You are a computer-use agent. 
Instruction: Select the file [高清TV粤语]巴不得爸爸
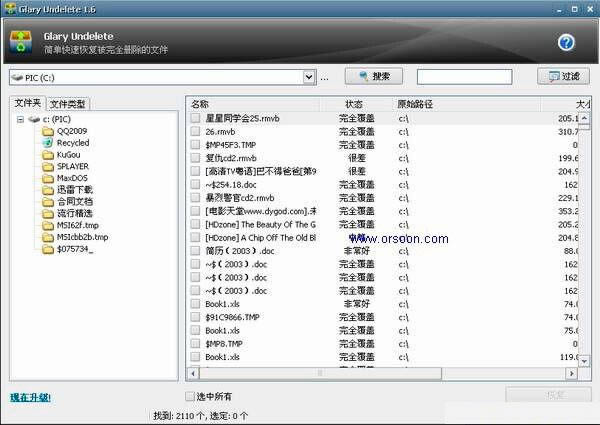point(261,171)
